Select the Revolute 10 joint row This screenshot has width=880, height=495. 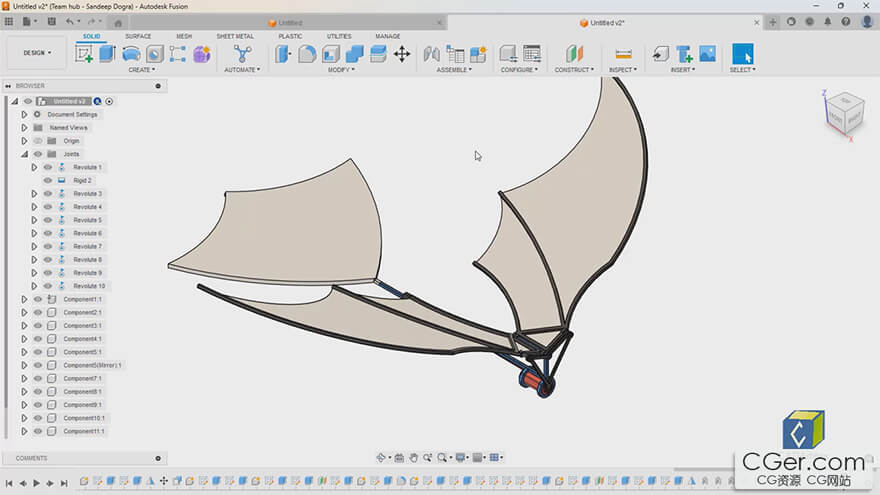89,286
